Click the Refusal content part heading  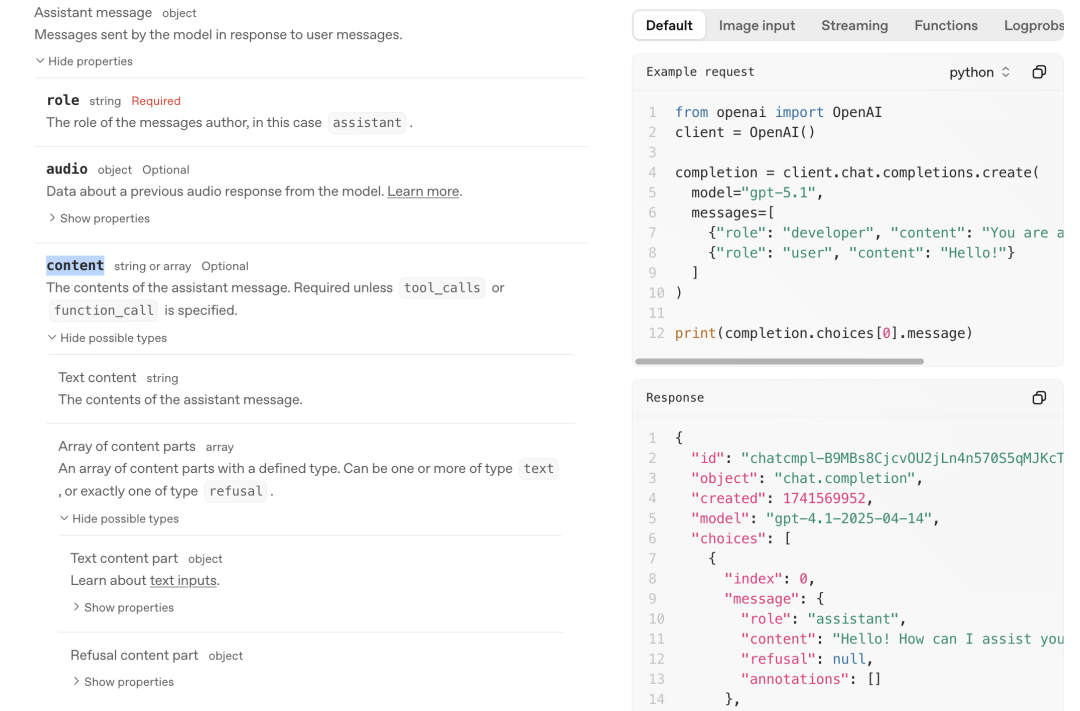pyautogui.click(x=134, y=655)
